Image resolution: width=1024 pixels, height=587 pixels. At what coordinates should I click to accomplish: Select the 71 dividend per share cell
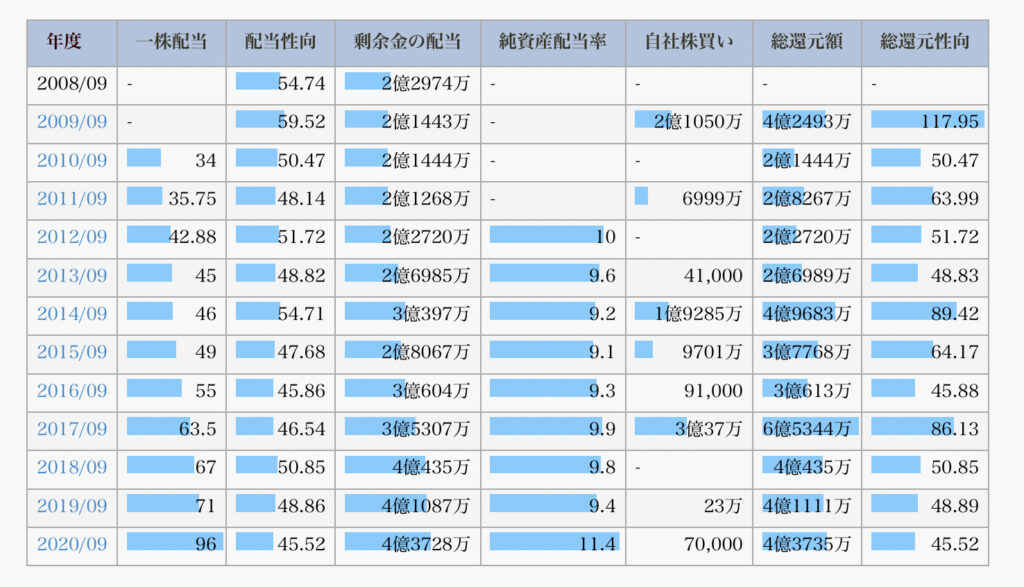(x=172, y=507)
